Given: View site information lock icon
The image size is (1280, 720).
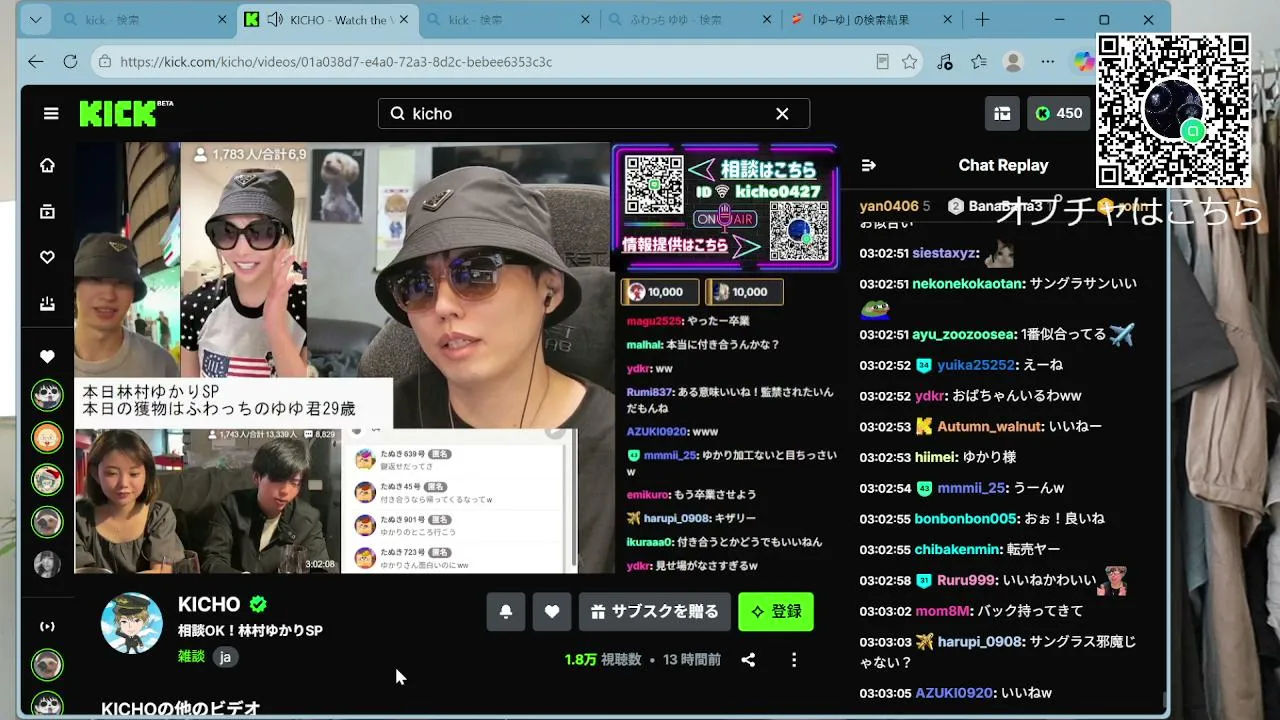Looking at the screenshot, I should (x=104, y=62).
